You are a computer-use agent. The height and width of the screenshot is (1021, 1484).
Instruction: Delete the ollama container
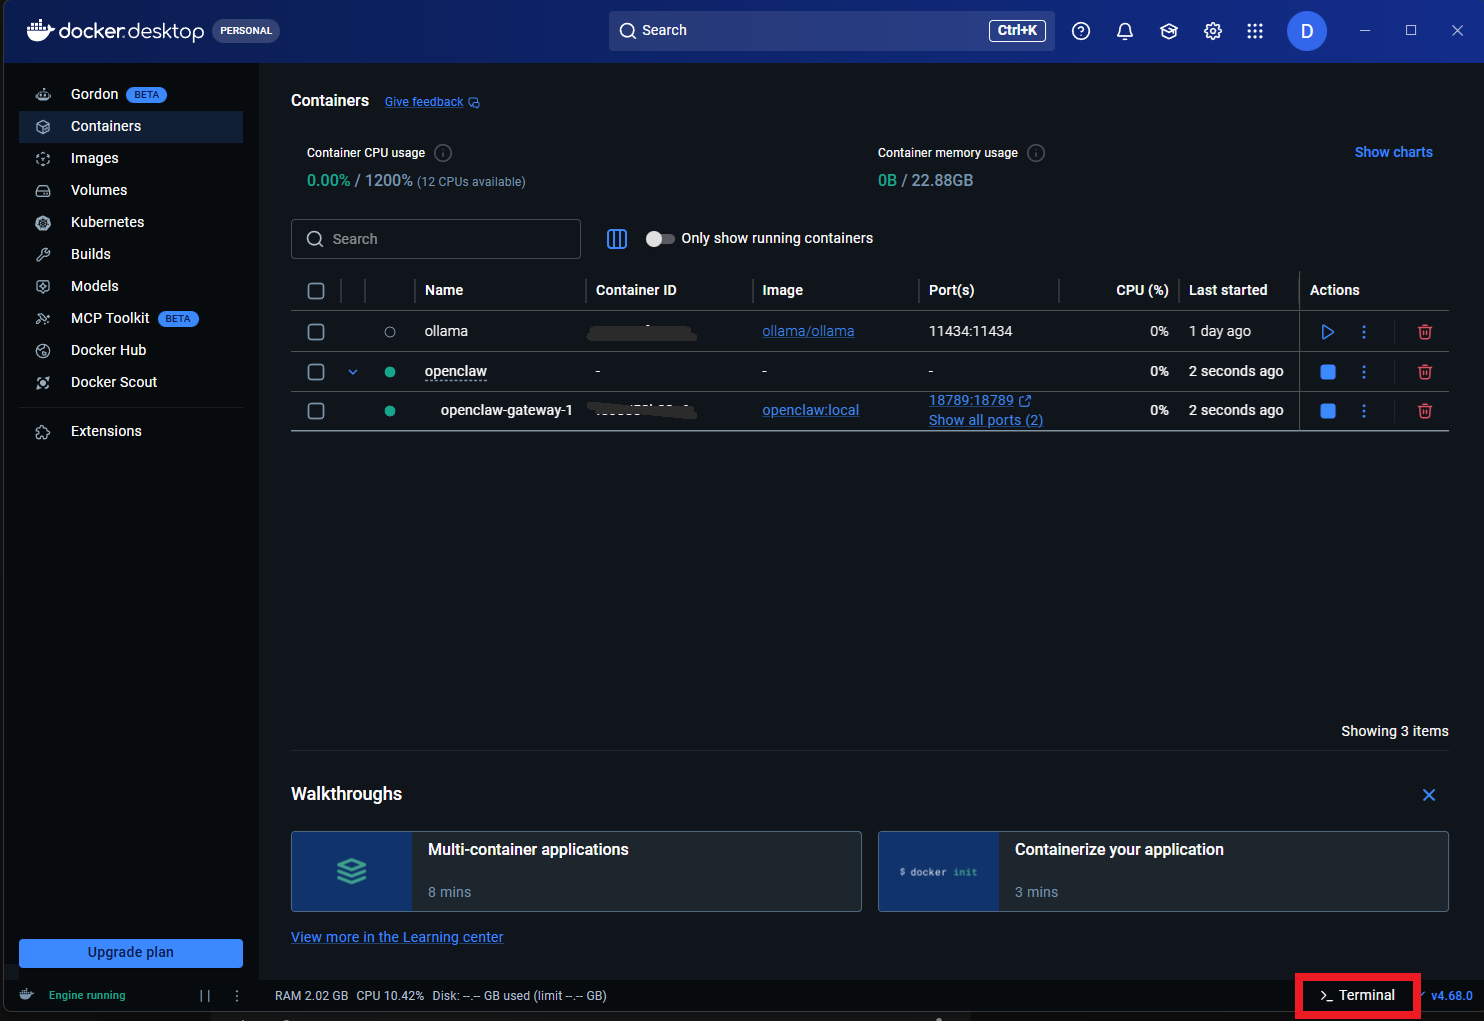click(1425, 332)
